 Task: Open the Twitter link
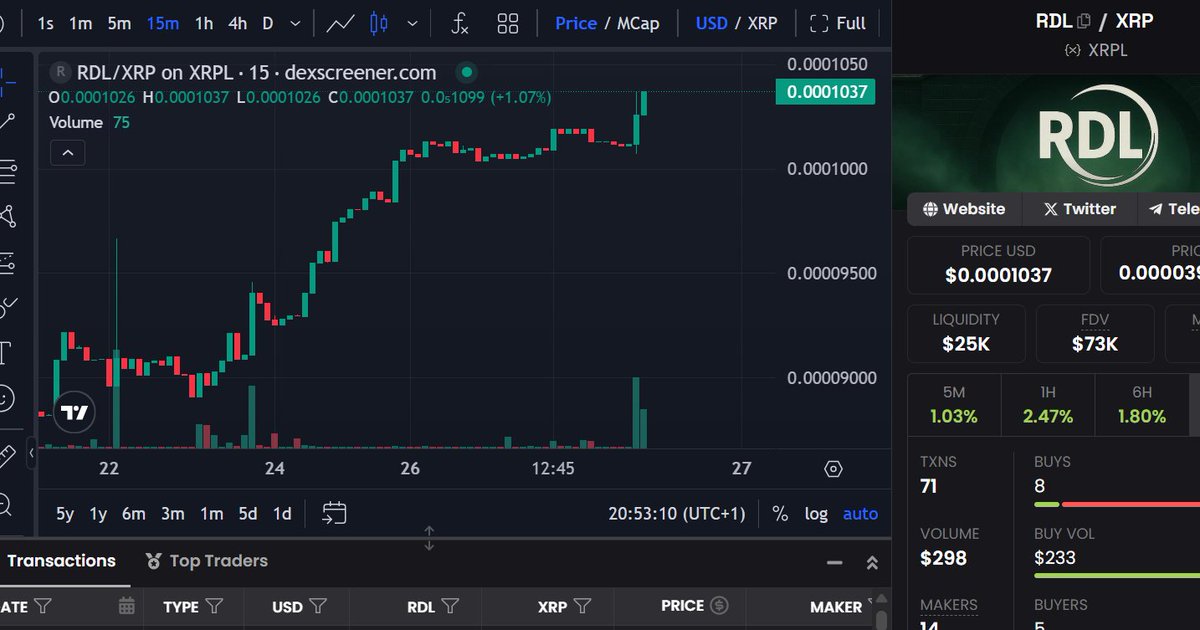(1080, 209)
